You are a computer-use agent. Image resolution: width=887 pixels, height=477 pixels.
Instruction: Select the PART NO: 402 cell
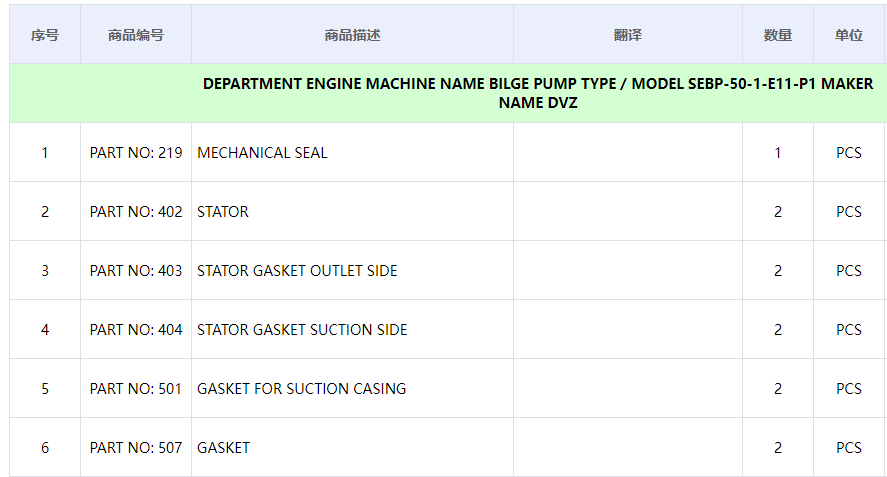[136, 212]
